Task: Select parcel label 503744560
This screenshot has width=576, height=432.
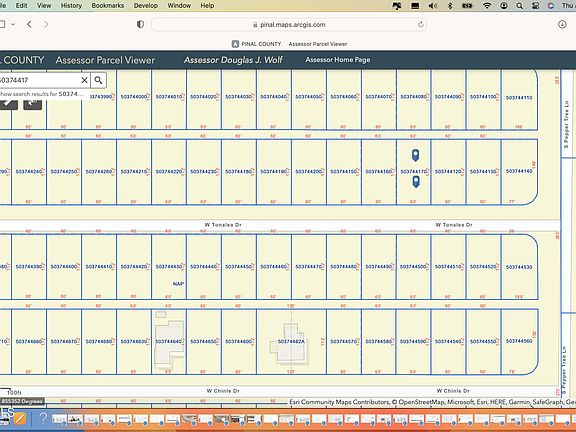Action: click(x=519, y=341)
